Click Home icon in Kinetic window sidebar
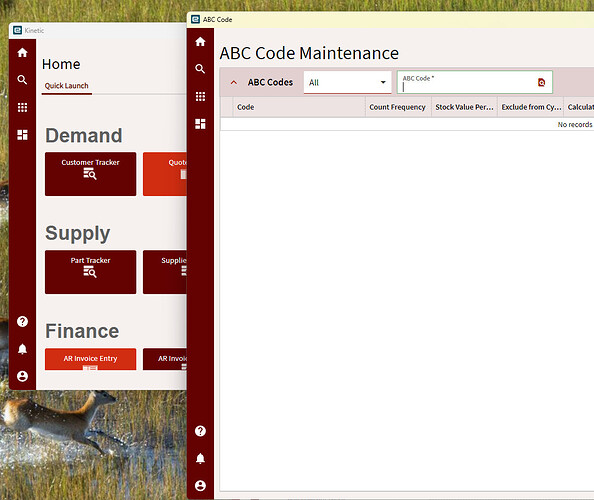 point(22,53)
